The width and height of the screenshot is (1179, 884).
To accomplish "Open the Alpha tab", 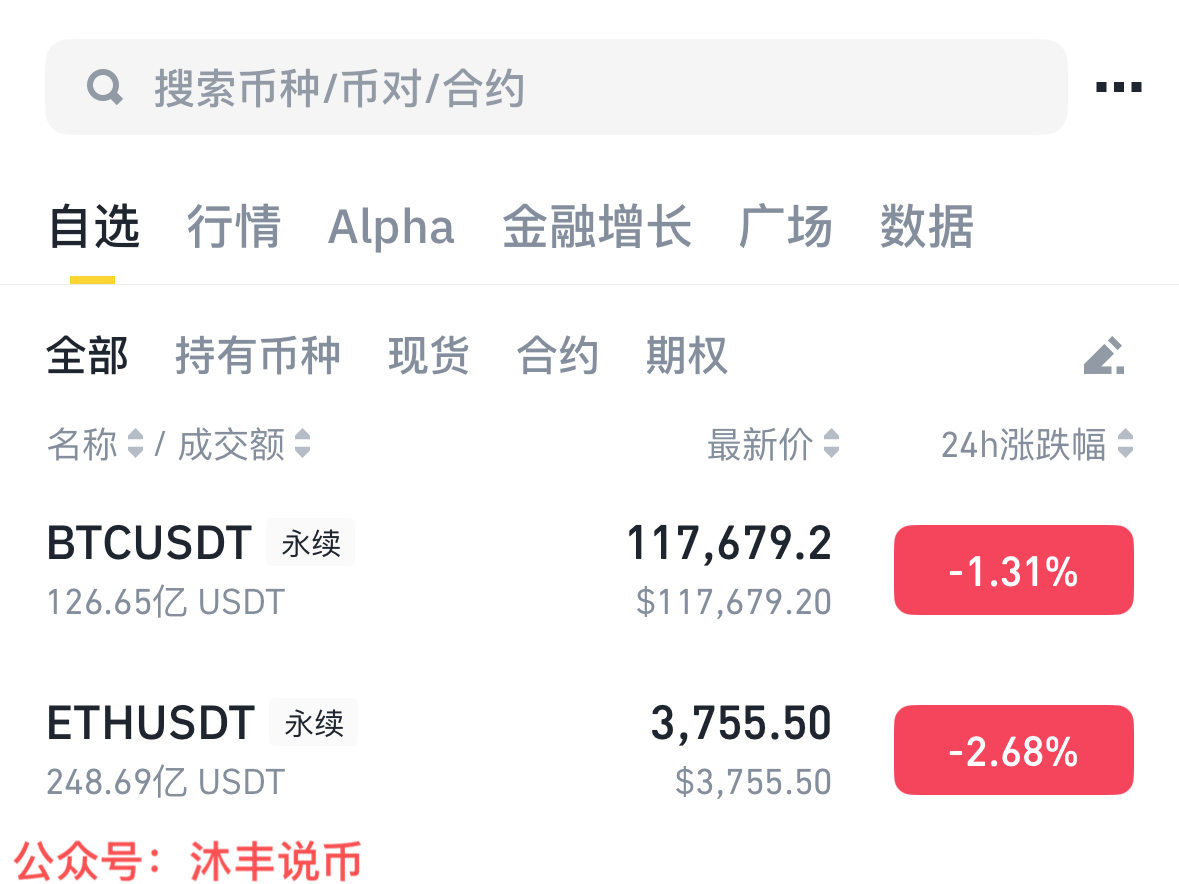I will click(391, 227).
